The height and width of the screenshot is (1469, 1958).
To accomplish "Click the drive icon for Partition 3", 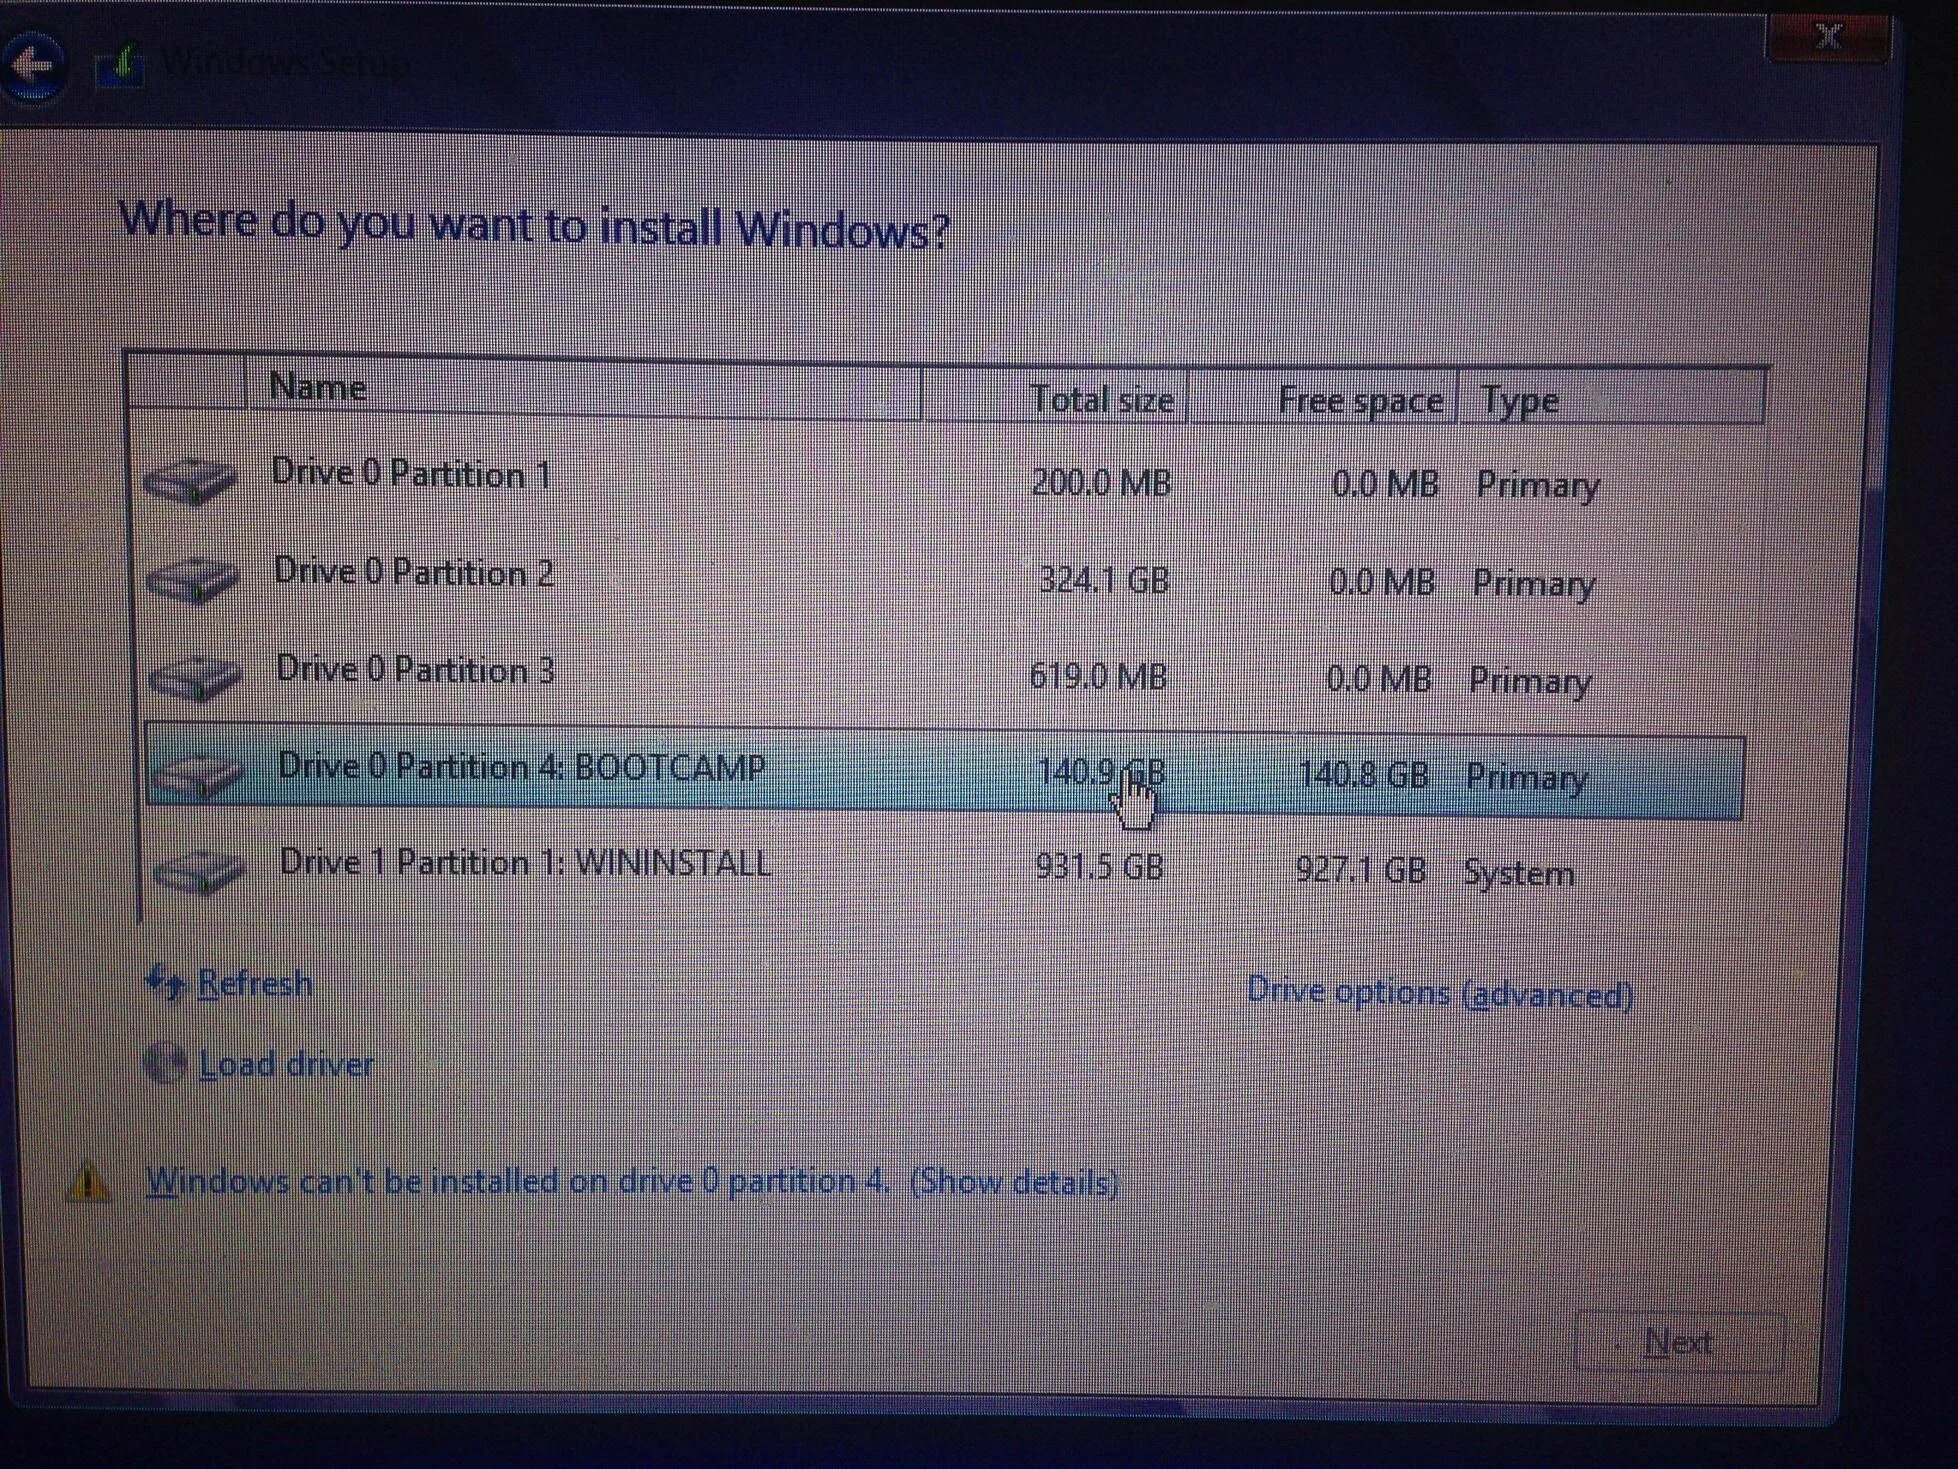I will (195, 675).
